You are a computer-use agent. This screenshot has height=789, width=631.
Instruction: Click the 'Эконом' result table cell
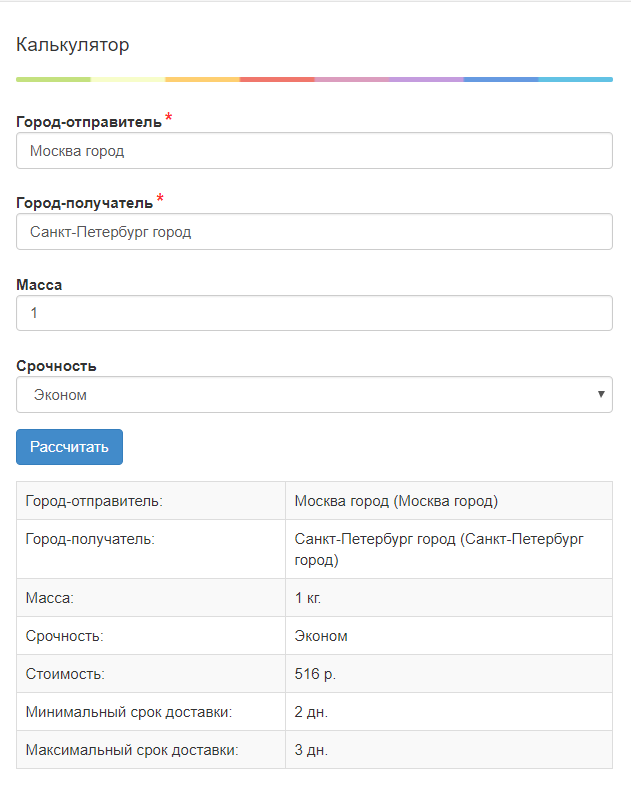[449, 636]
